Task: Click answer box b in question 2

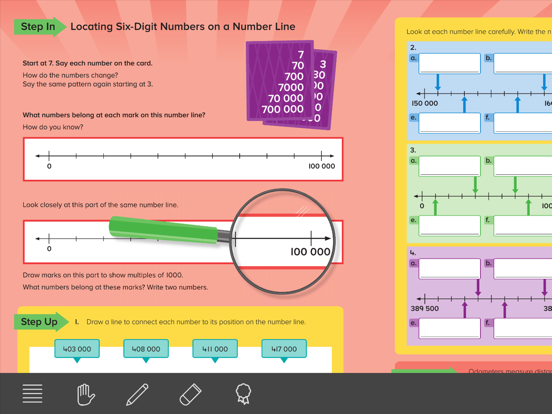Action: (x=523, y=63)
